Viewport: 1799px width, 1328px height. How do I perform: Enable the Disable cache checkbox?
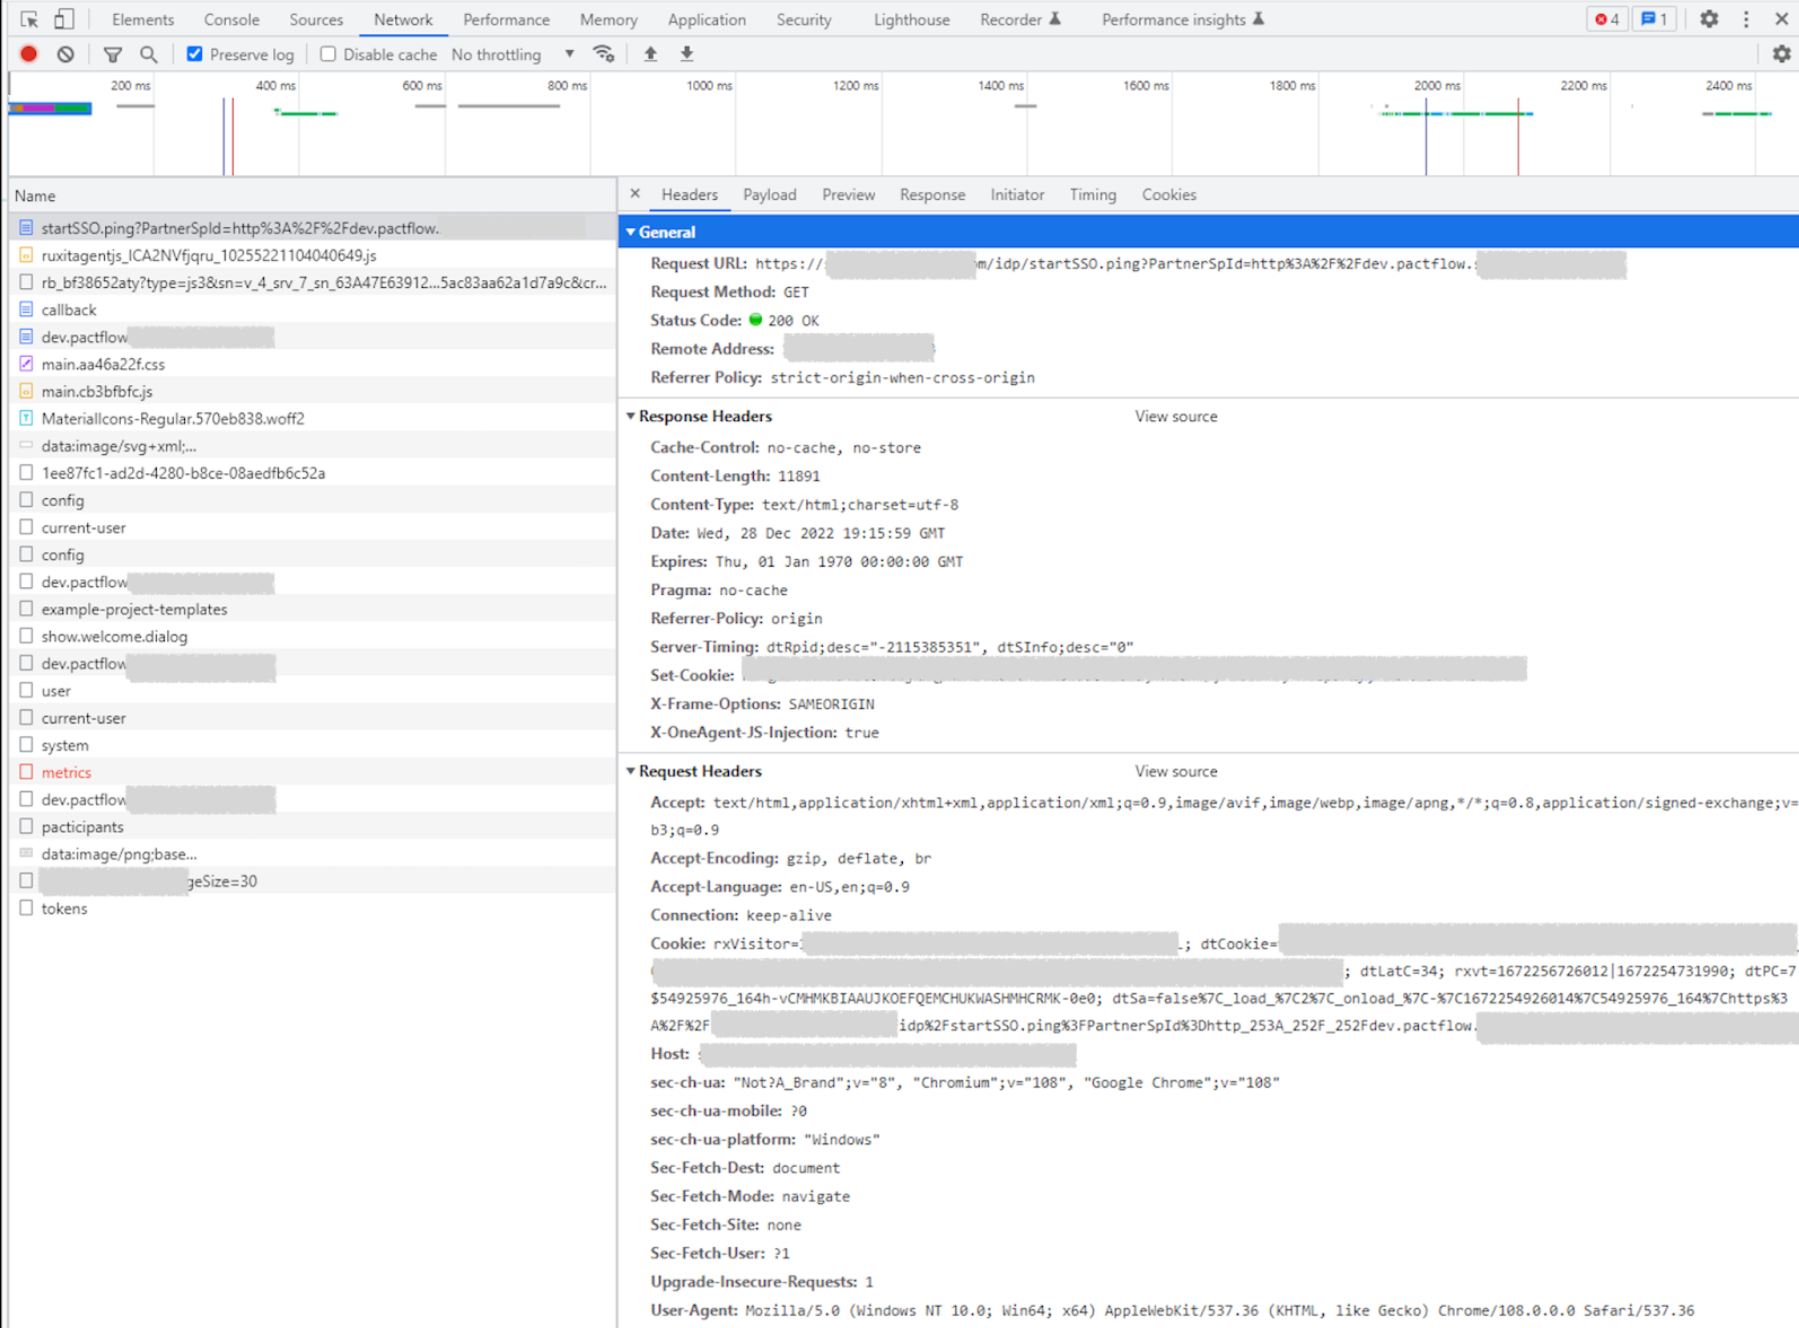pyautogui.click(x=328, y=54)
